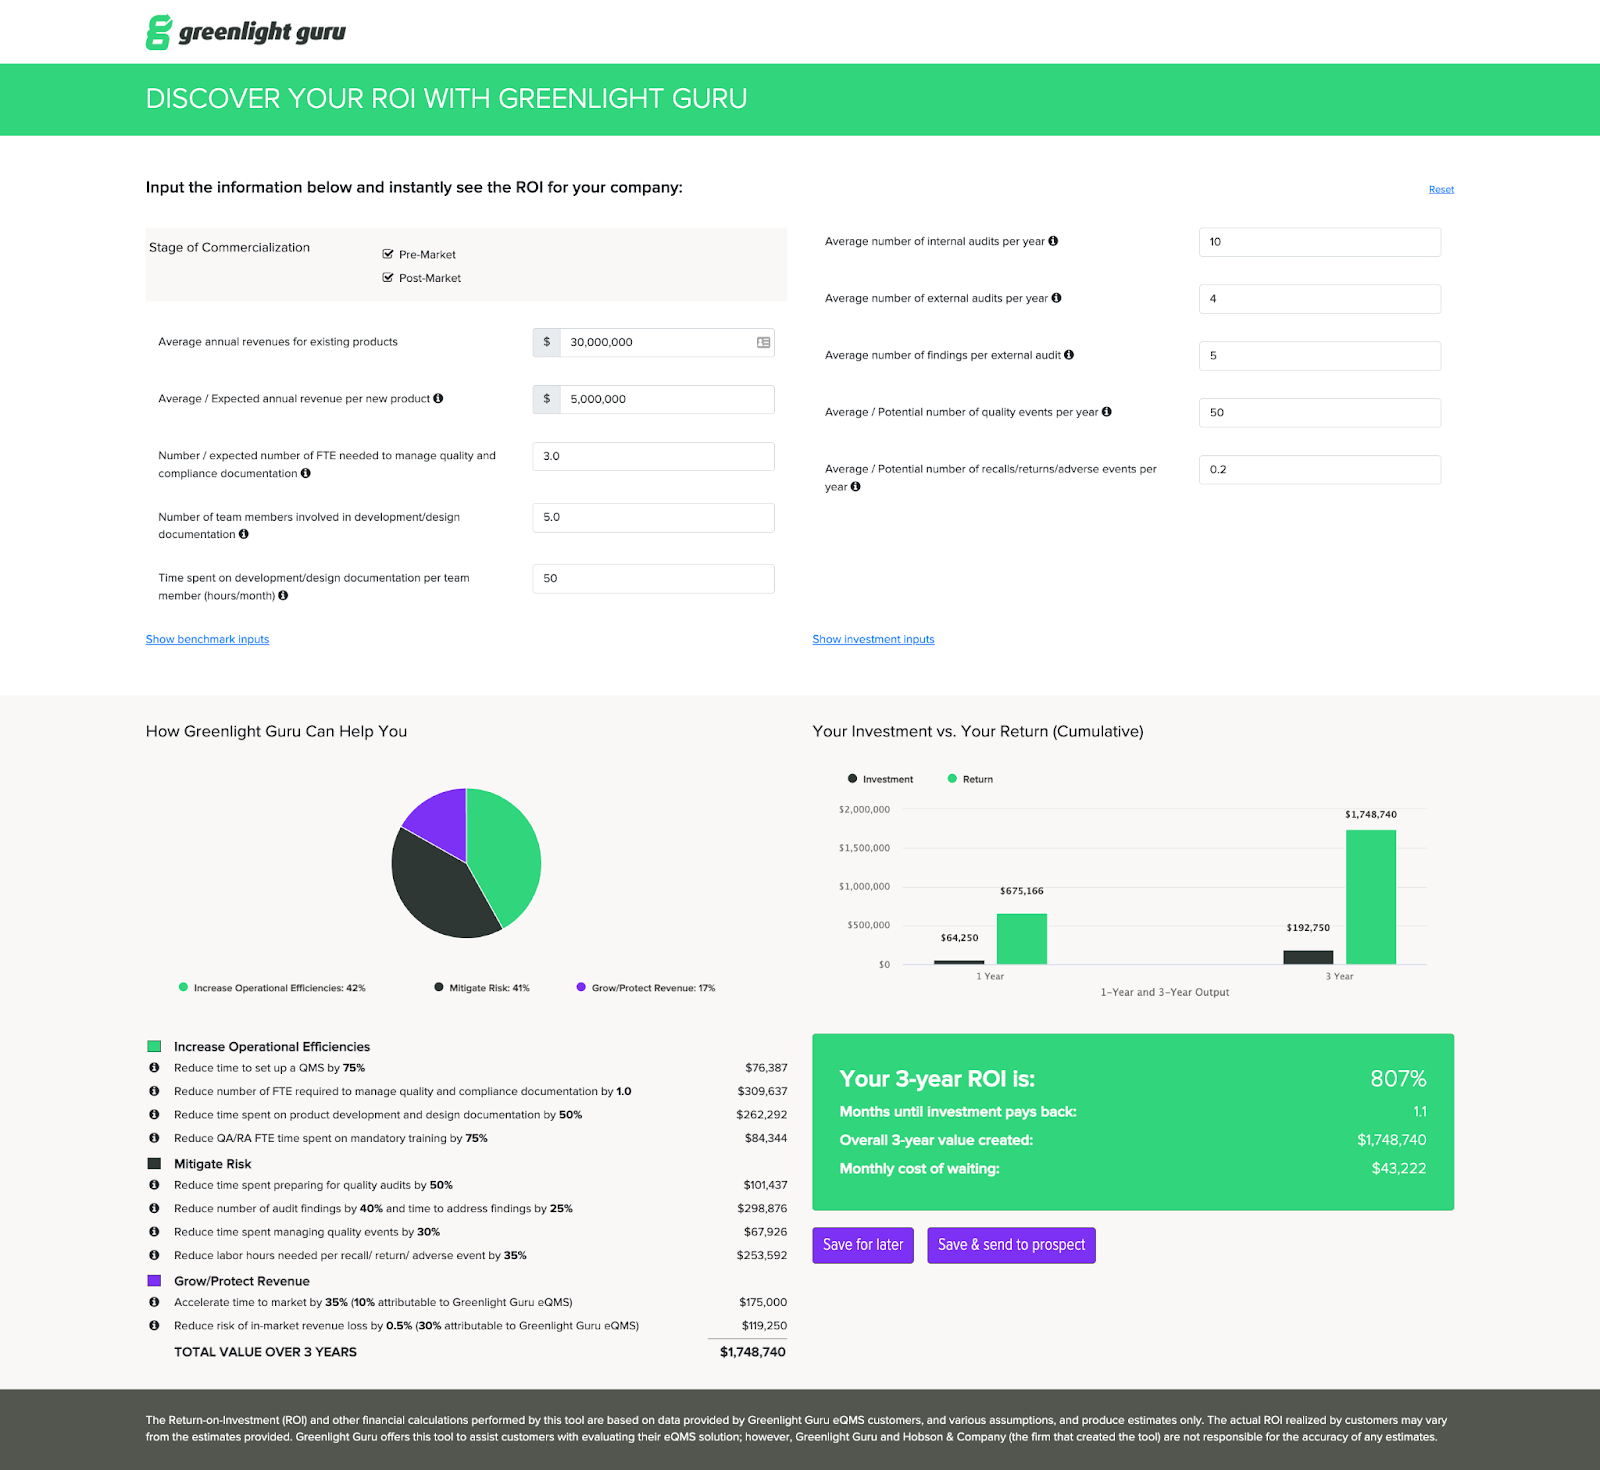The width and height of the screenshot is (1600, 1470).
Task: Uncheck the Pre-Market checkbox
Action: pos(388,254)
